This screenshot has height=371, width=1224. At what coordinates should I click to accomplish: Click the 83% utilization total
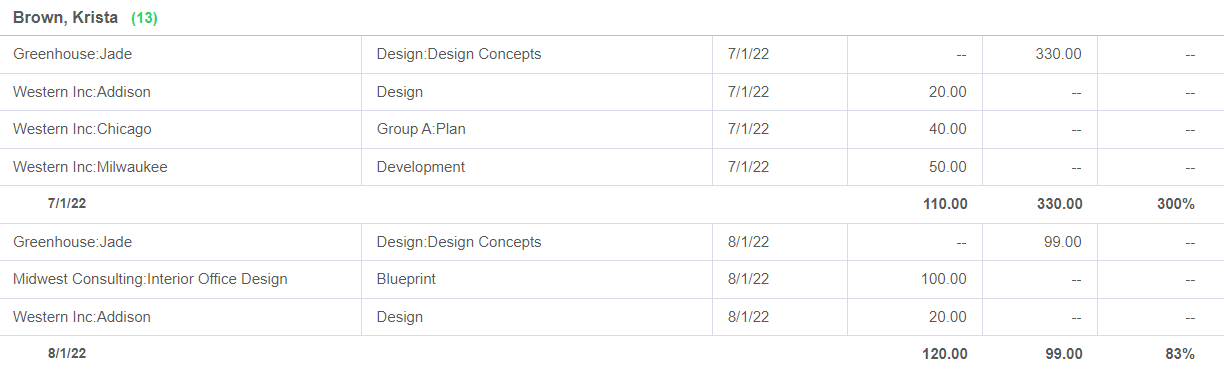coord(1179,354)
